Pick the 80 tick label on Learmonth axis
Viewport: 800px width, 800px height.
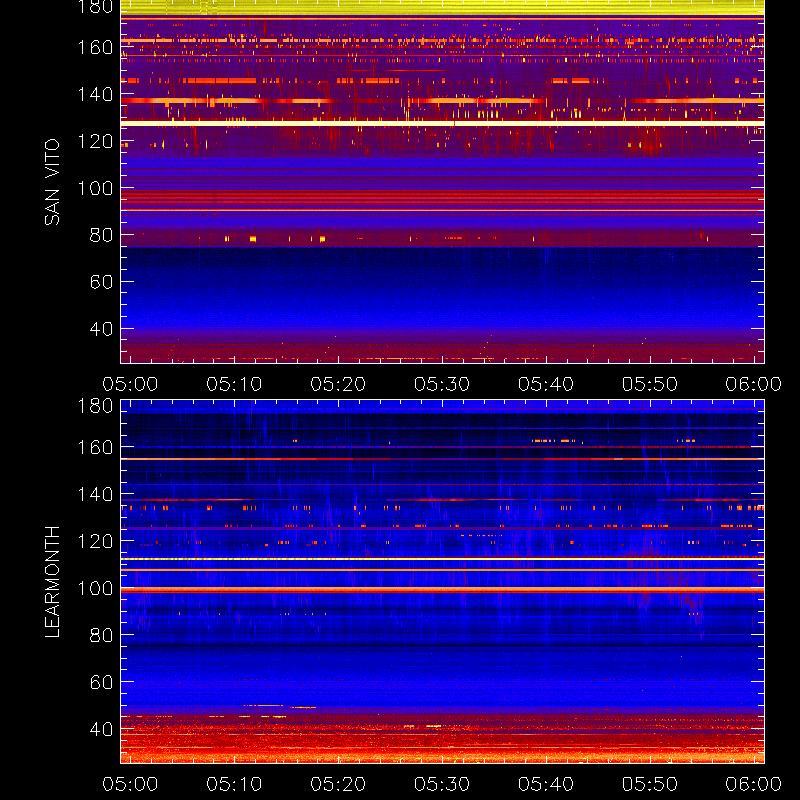point(101,635)
